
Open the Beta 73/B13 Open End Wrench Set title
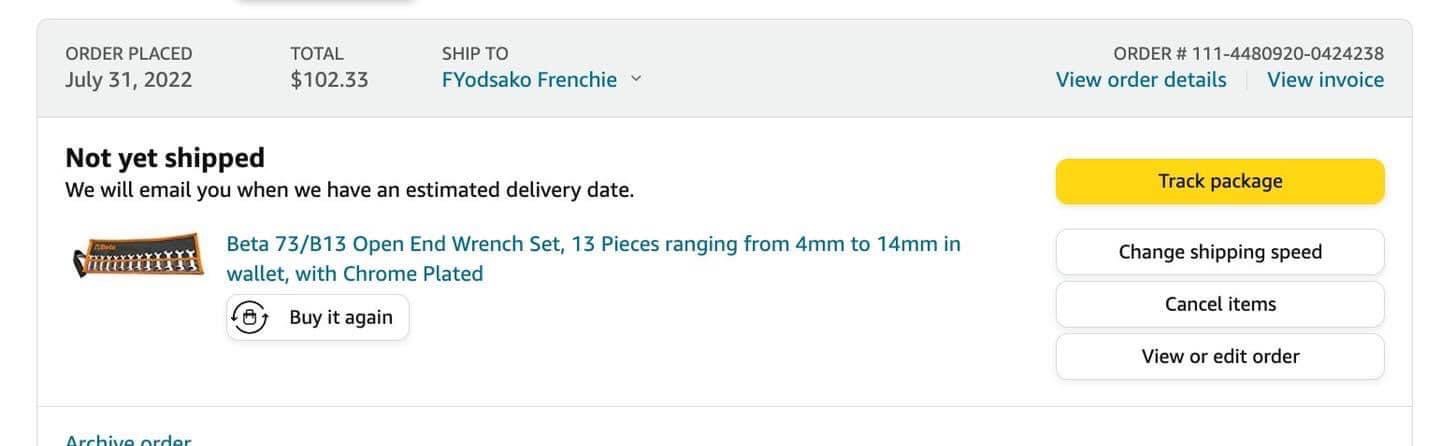point(593,259)
